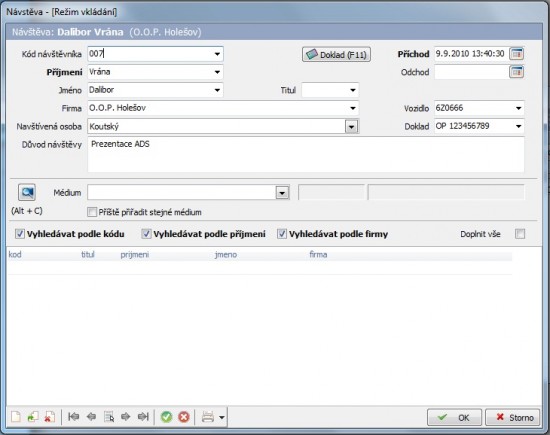Viewport: 550px width, 435px height.
Task: Open the Navštívená osoba dropdown
Action: click(x=351, y=127)
